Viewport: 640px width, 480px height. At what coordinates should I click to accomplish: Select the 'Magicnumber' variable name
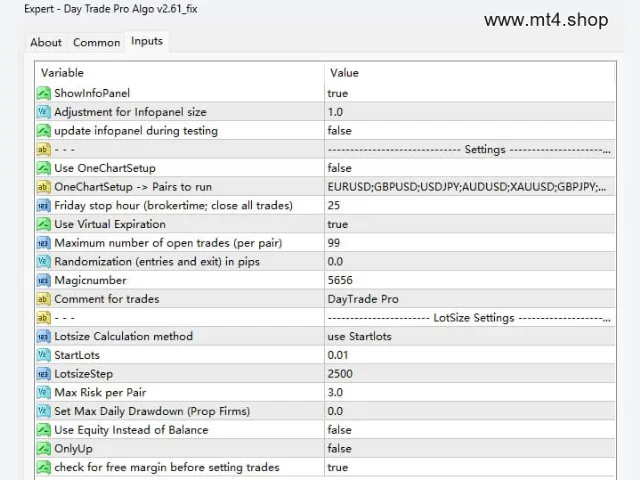(x=91, y=280)
